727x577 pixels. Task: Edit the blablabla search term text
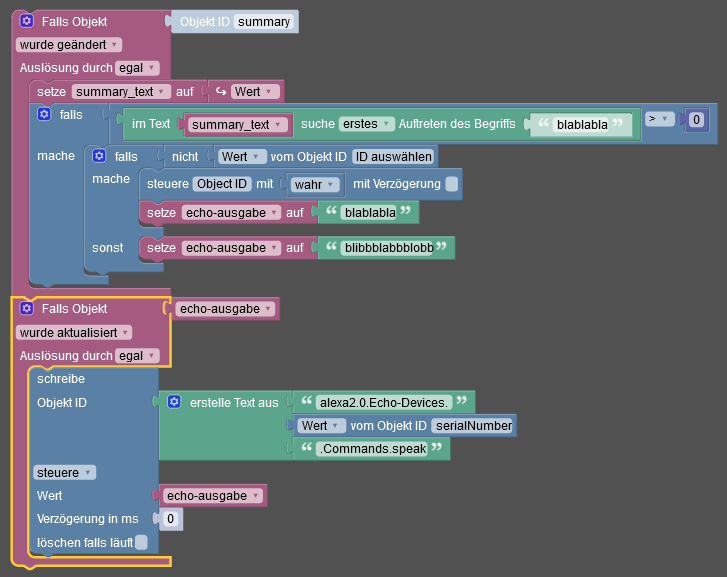[582, 125]
